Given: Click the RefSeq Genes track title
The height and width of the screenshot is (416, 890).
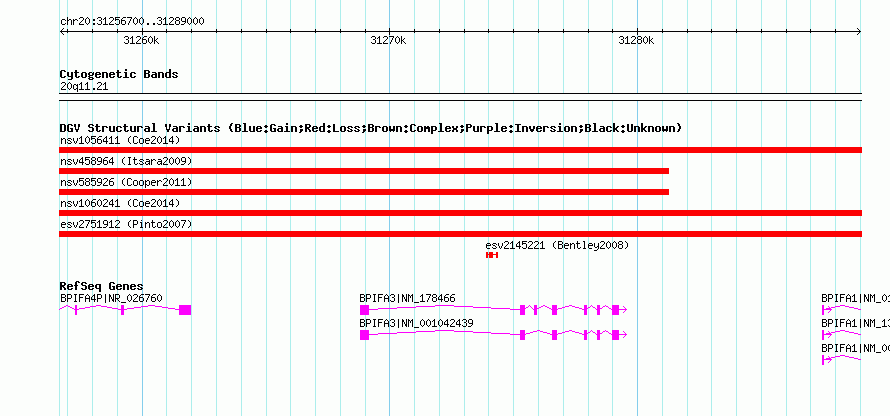Looking at the screenshot, I should pos(101,287).
